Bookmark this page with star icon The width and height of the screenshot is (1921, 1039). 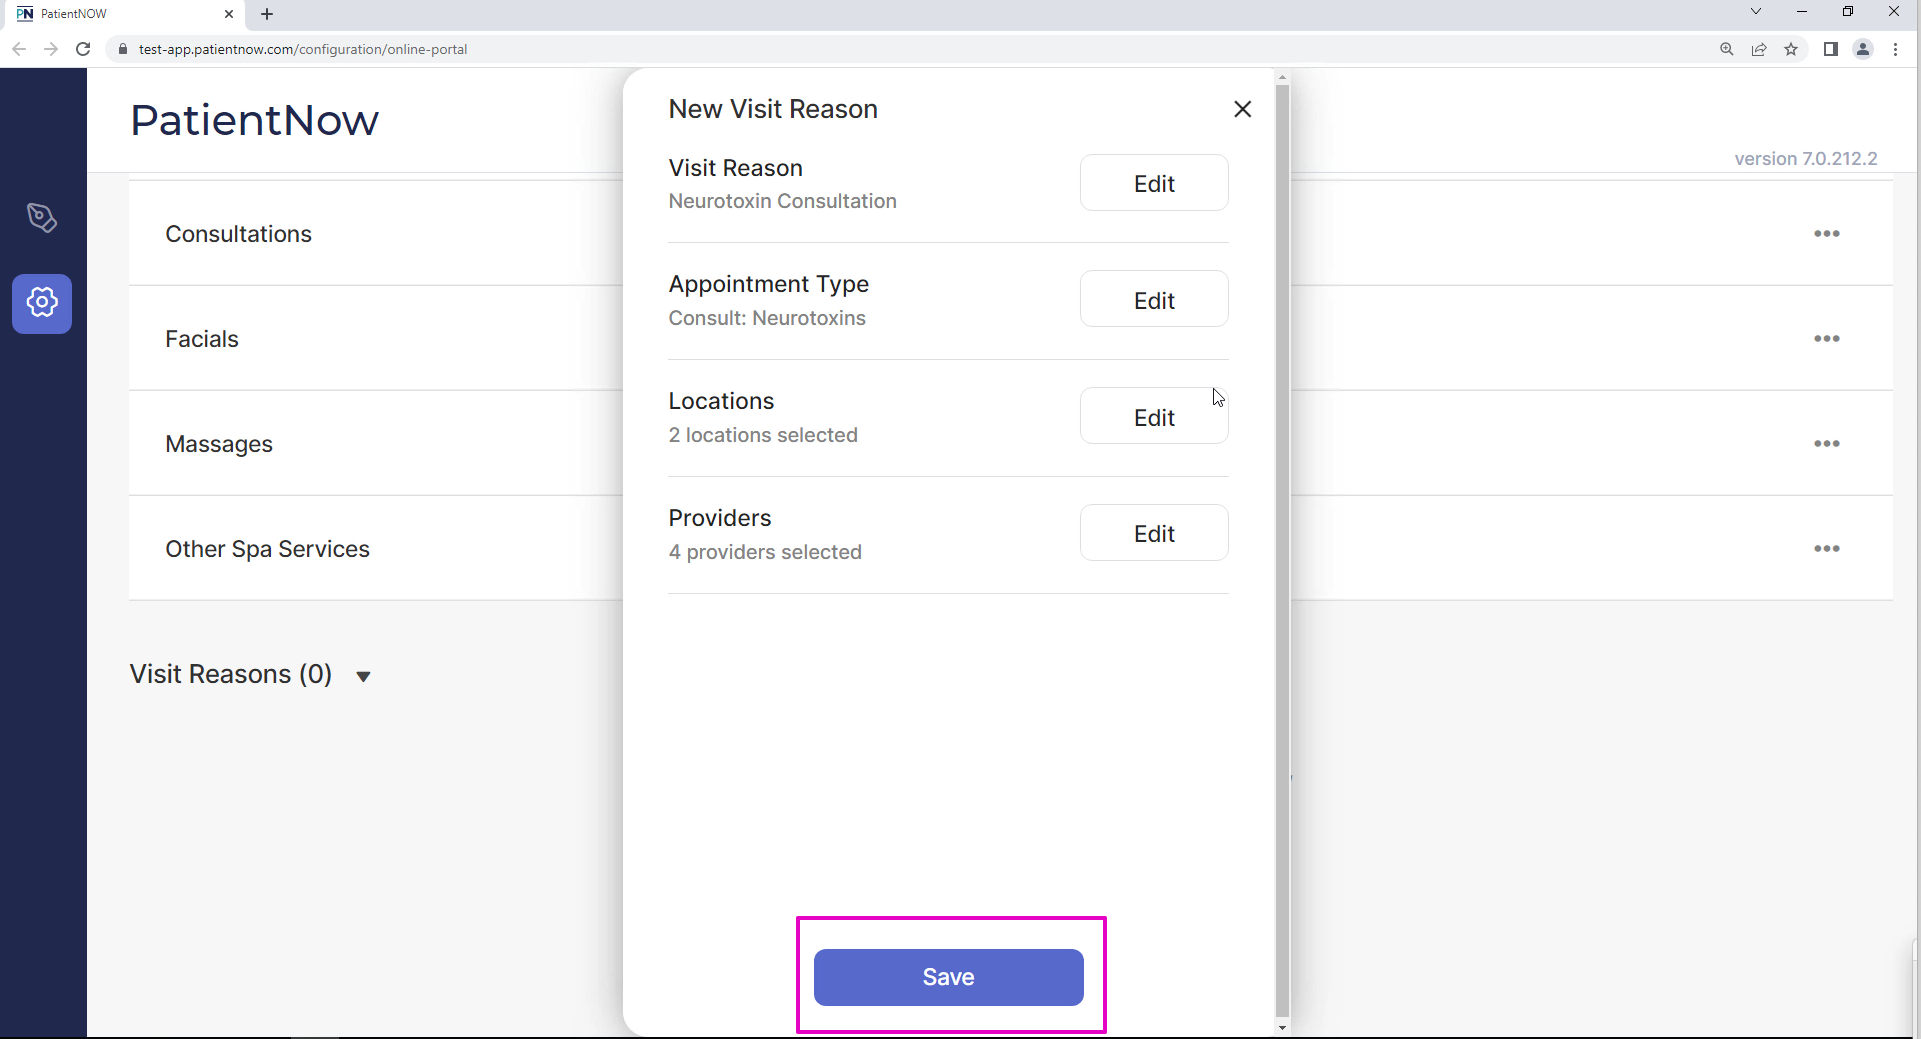point(1791,49)
